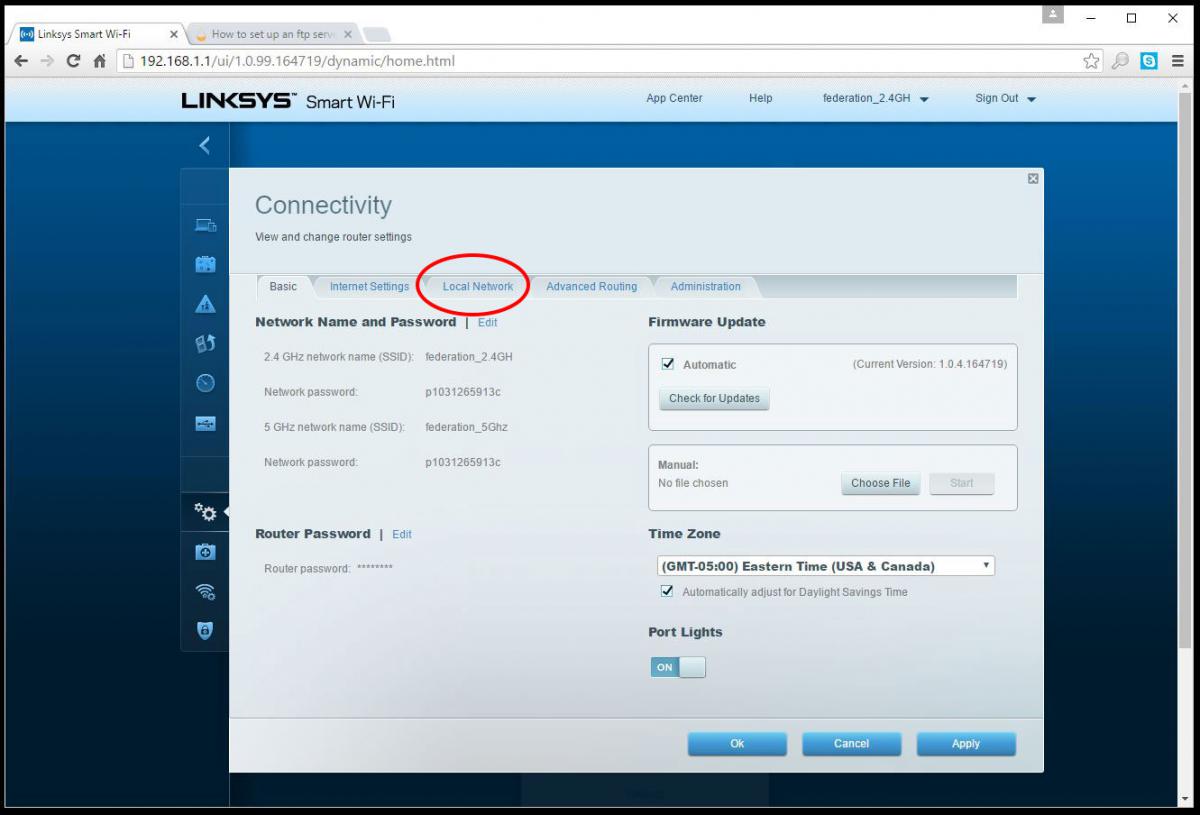
Task: Switch to Internet Settings tab
Action: coord(369,286)
